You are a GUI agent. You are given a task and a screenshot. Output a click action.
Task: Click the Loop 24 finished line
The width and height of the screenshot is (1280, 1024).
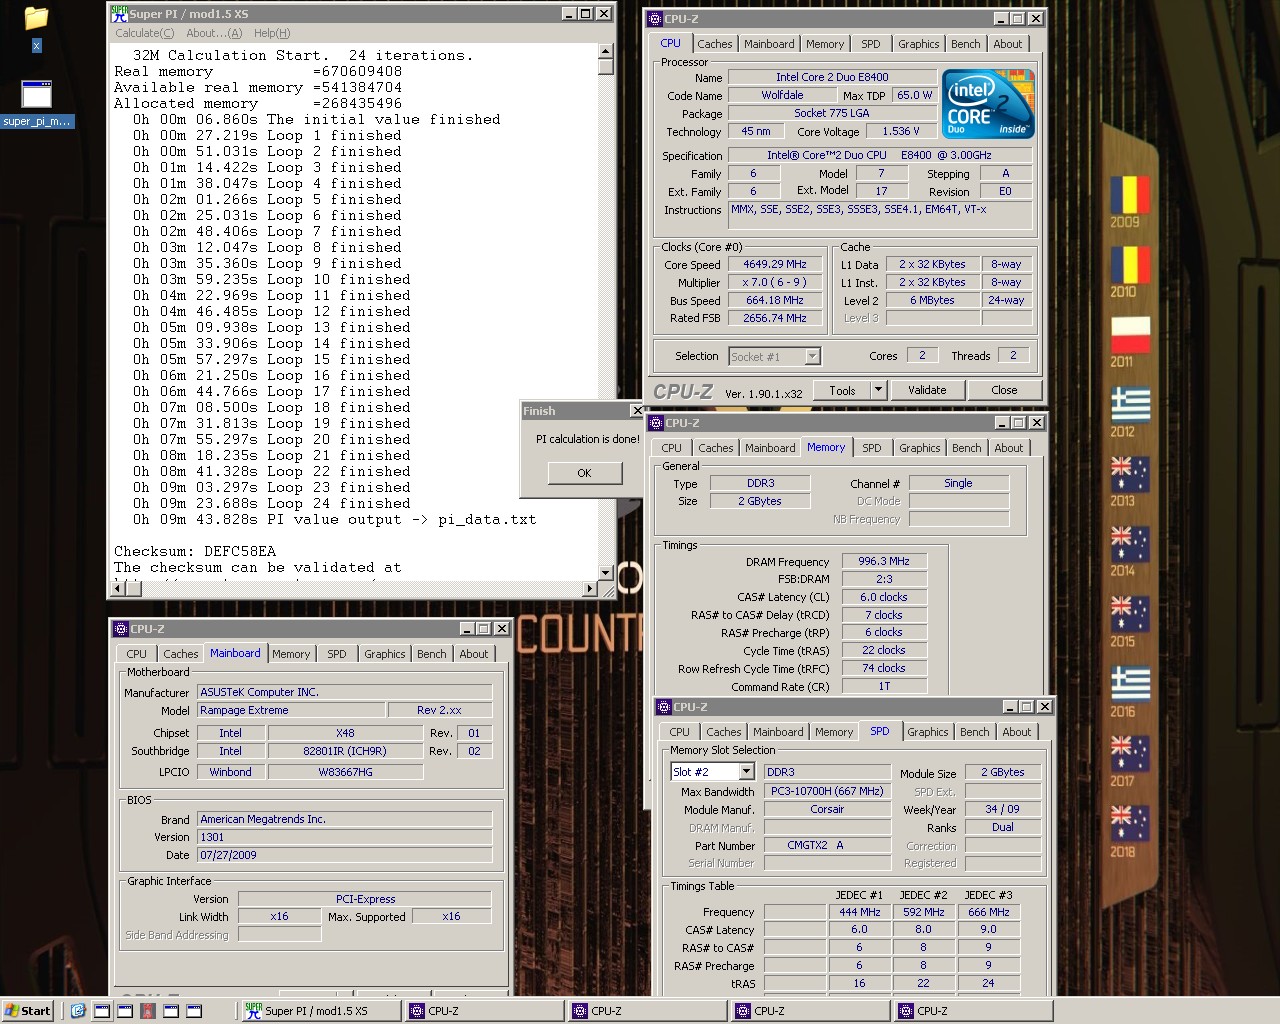(x=273, y=503)
